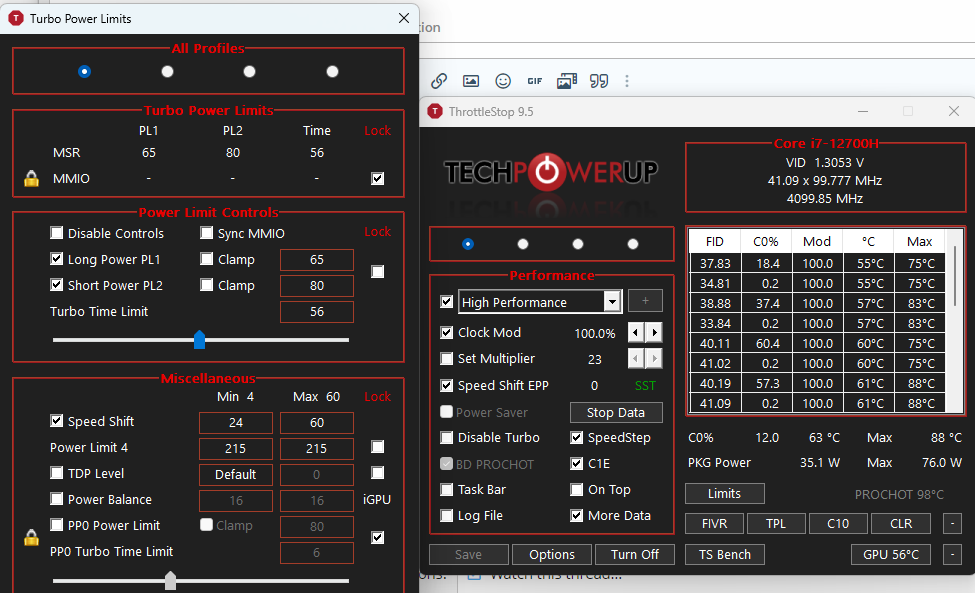
Task: Enable Clamp for Long Power PL1
Action: (x=206, y=259)
